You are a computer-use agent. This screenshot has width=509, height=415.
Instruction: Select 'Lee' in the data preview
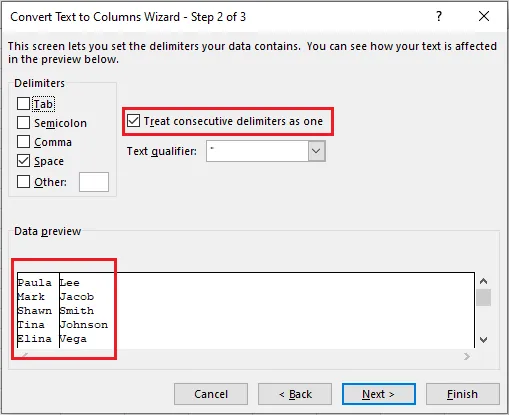coord(70,283)
